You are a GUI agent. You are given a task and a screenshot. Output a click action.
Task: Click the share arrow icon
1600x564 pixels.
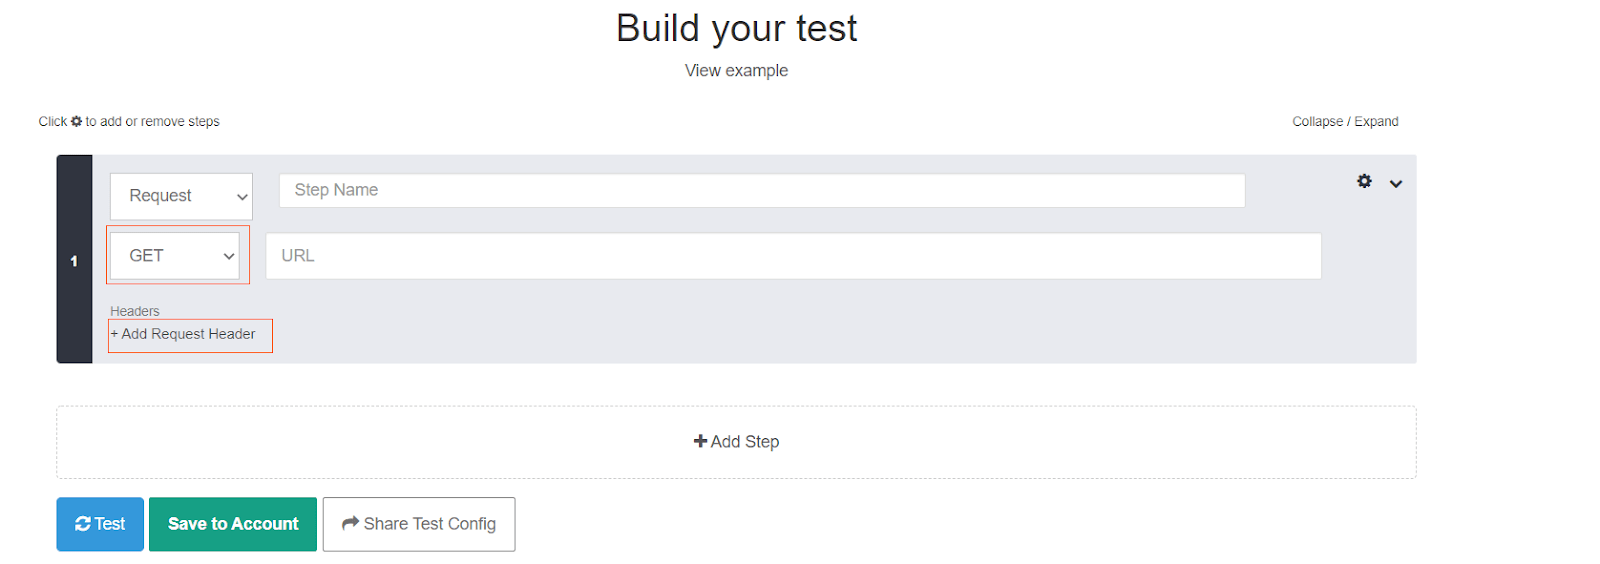click(x=350, y=523)
